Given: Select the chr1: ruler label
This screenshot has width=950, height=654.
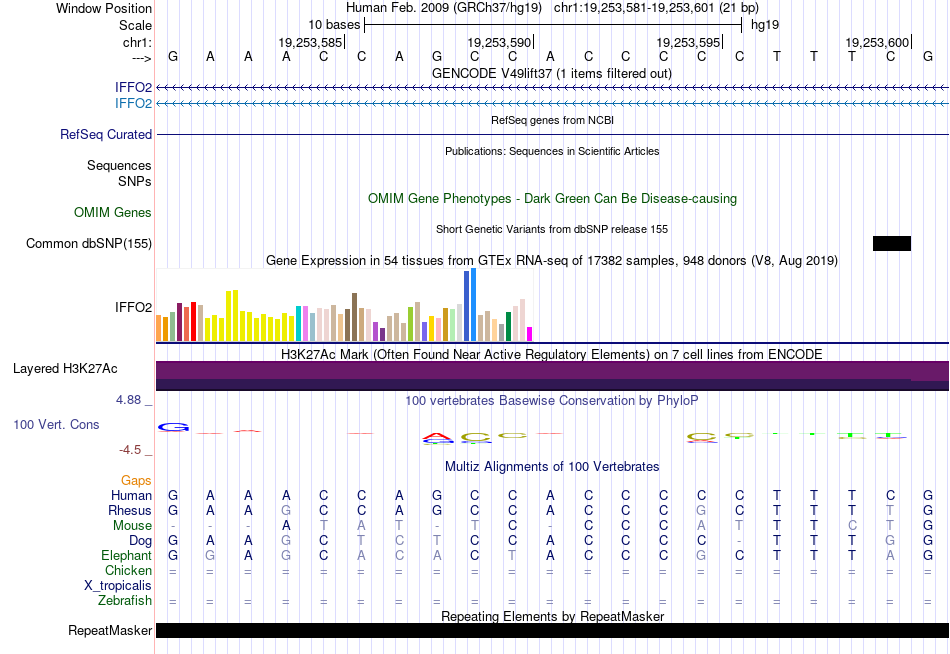Looking at the screenshot, I should click(137, 42).
